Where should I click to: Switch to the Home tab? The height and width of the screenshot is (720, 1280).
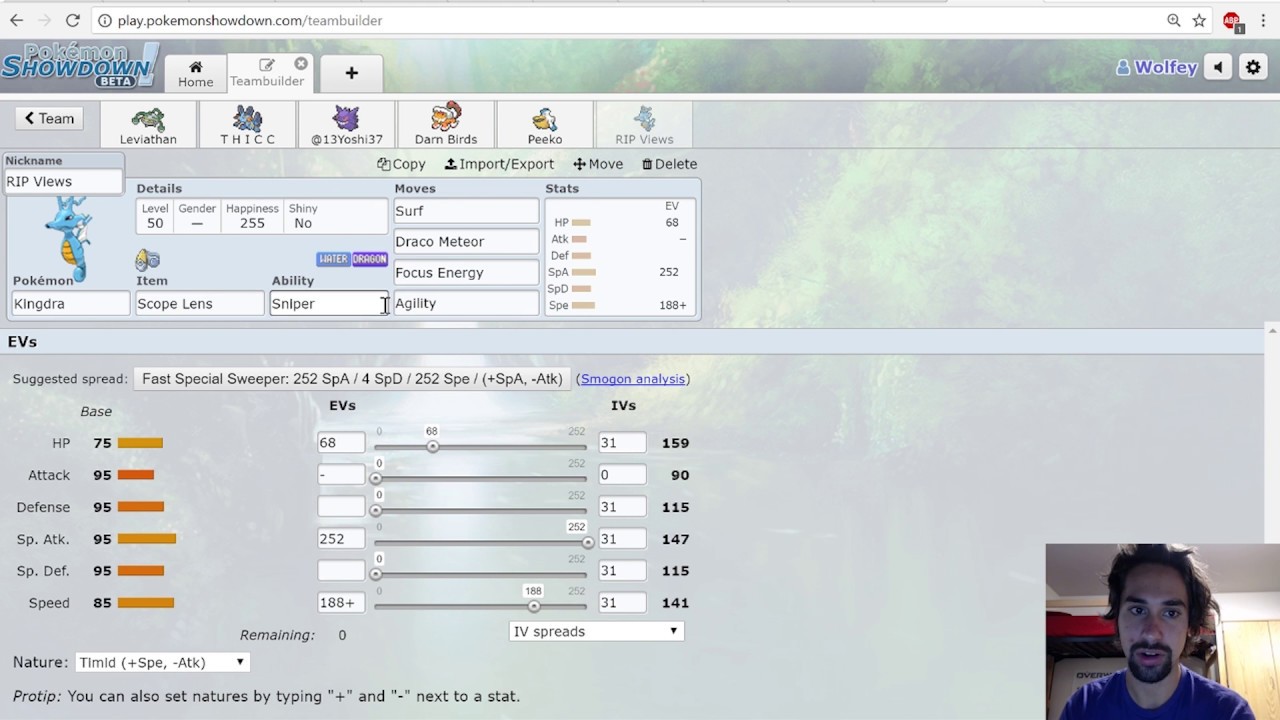[196, 74]
